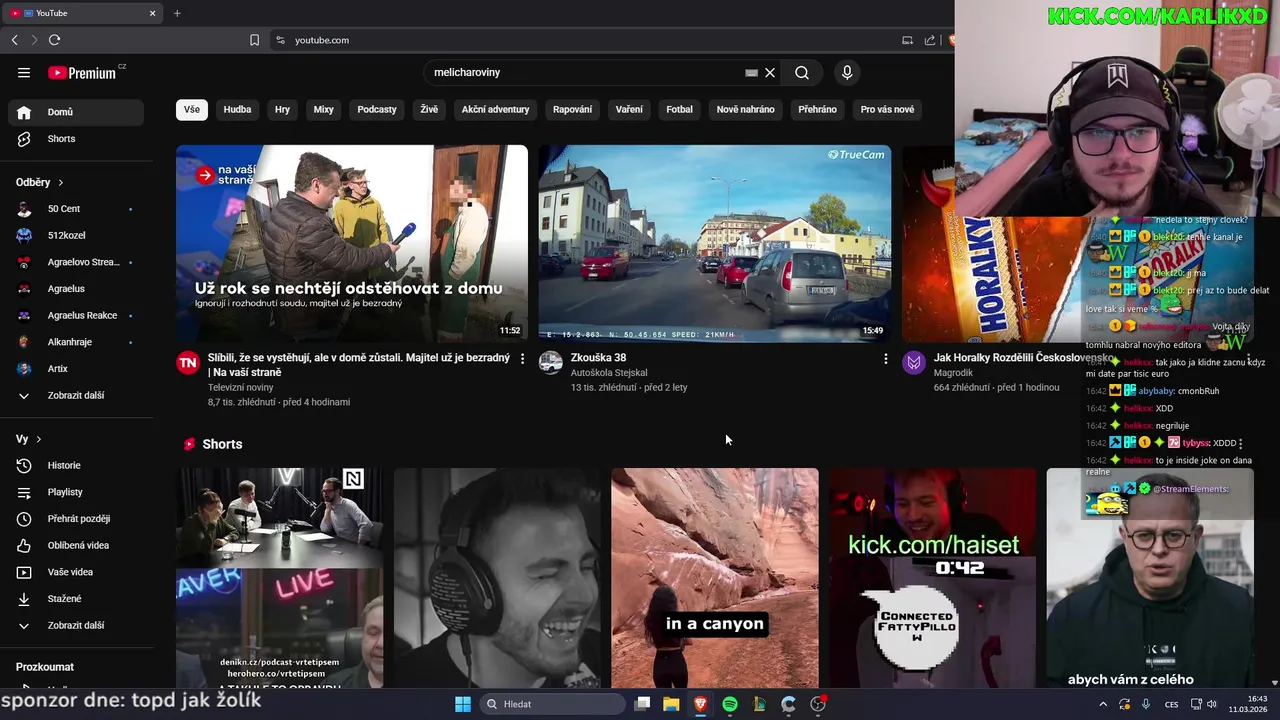This screenshot has height=720, width=1280.
Task: Open Oblíbená videa list
Action: pyautogui.click(x=76, y=545)
